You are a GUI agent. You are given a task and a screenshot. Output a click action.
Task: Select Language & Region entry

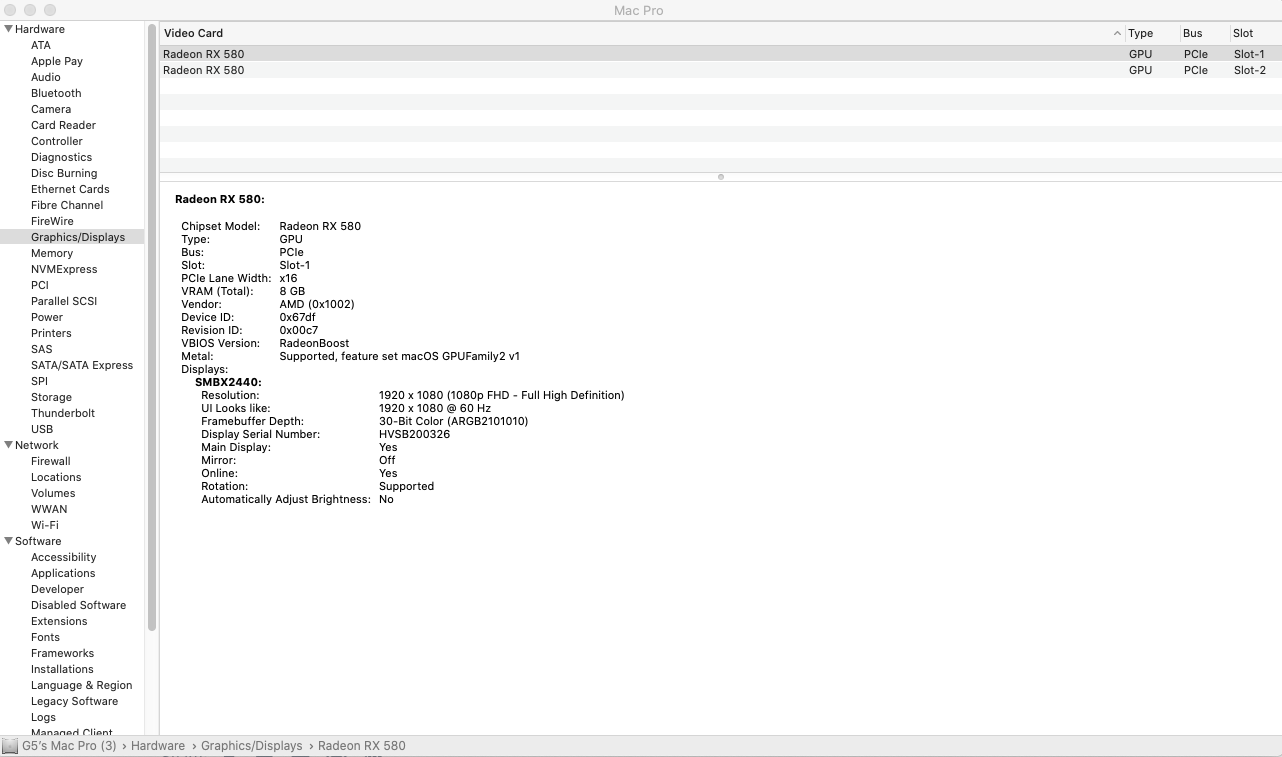pos(81,685)
